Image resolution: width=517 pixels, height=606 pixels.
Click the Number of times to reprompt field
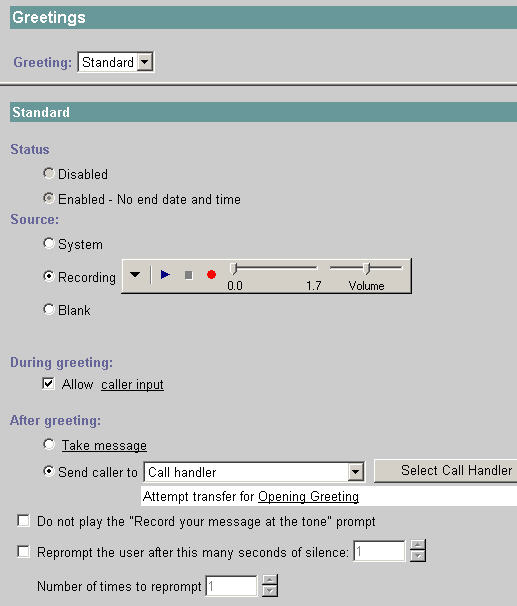[x=231, y=586]
